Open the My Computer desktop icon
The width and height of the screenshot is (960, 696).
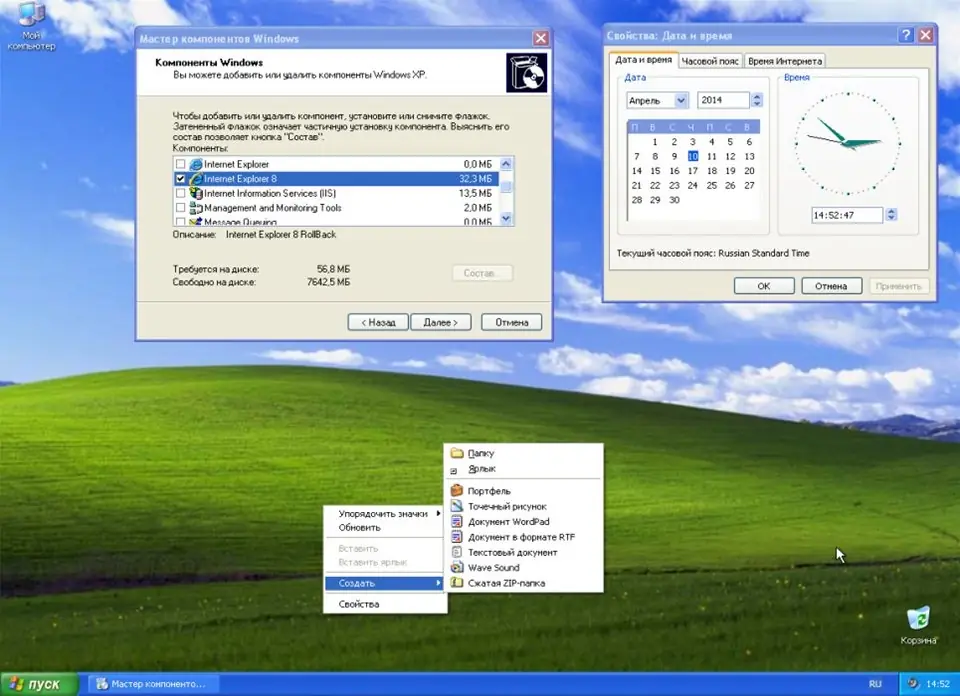coord(31,24)
